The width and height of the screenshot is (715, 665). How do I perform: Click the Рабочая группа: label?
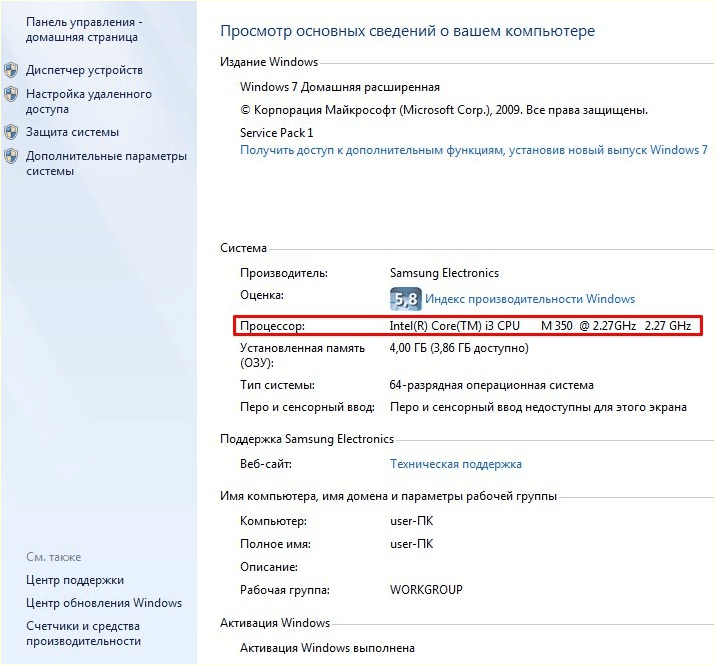point(285,590)
